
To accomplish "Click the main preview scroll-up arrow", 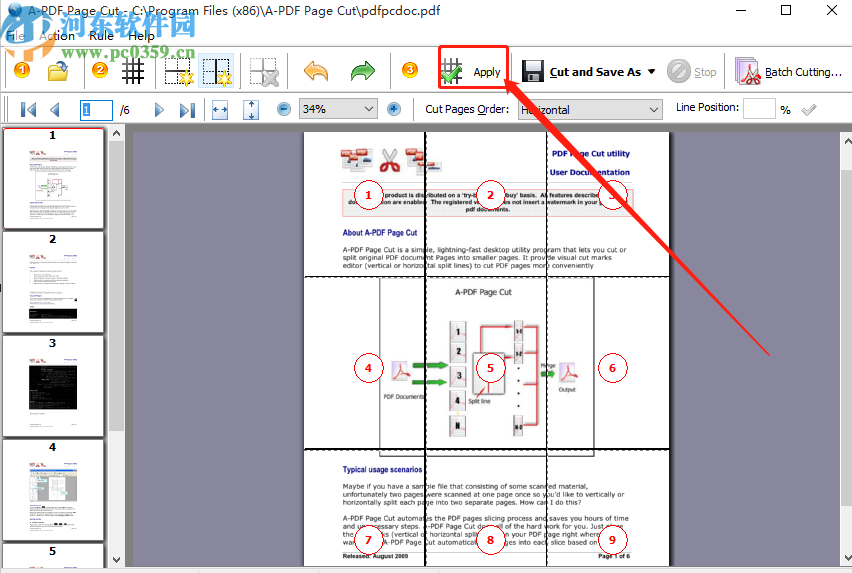I will coord(847,141).
